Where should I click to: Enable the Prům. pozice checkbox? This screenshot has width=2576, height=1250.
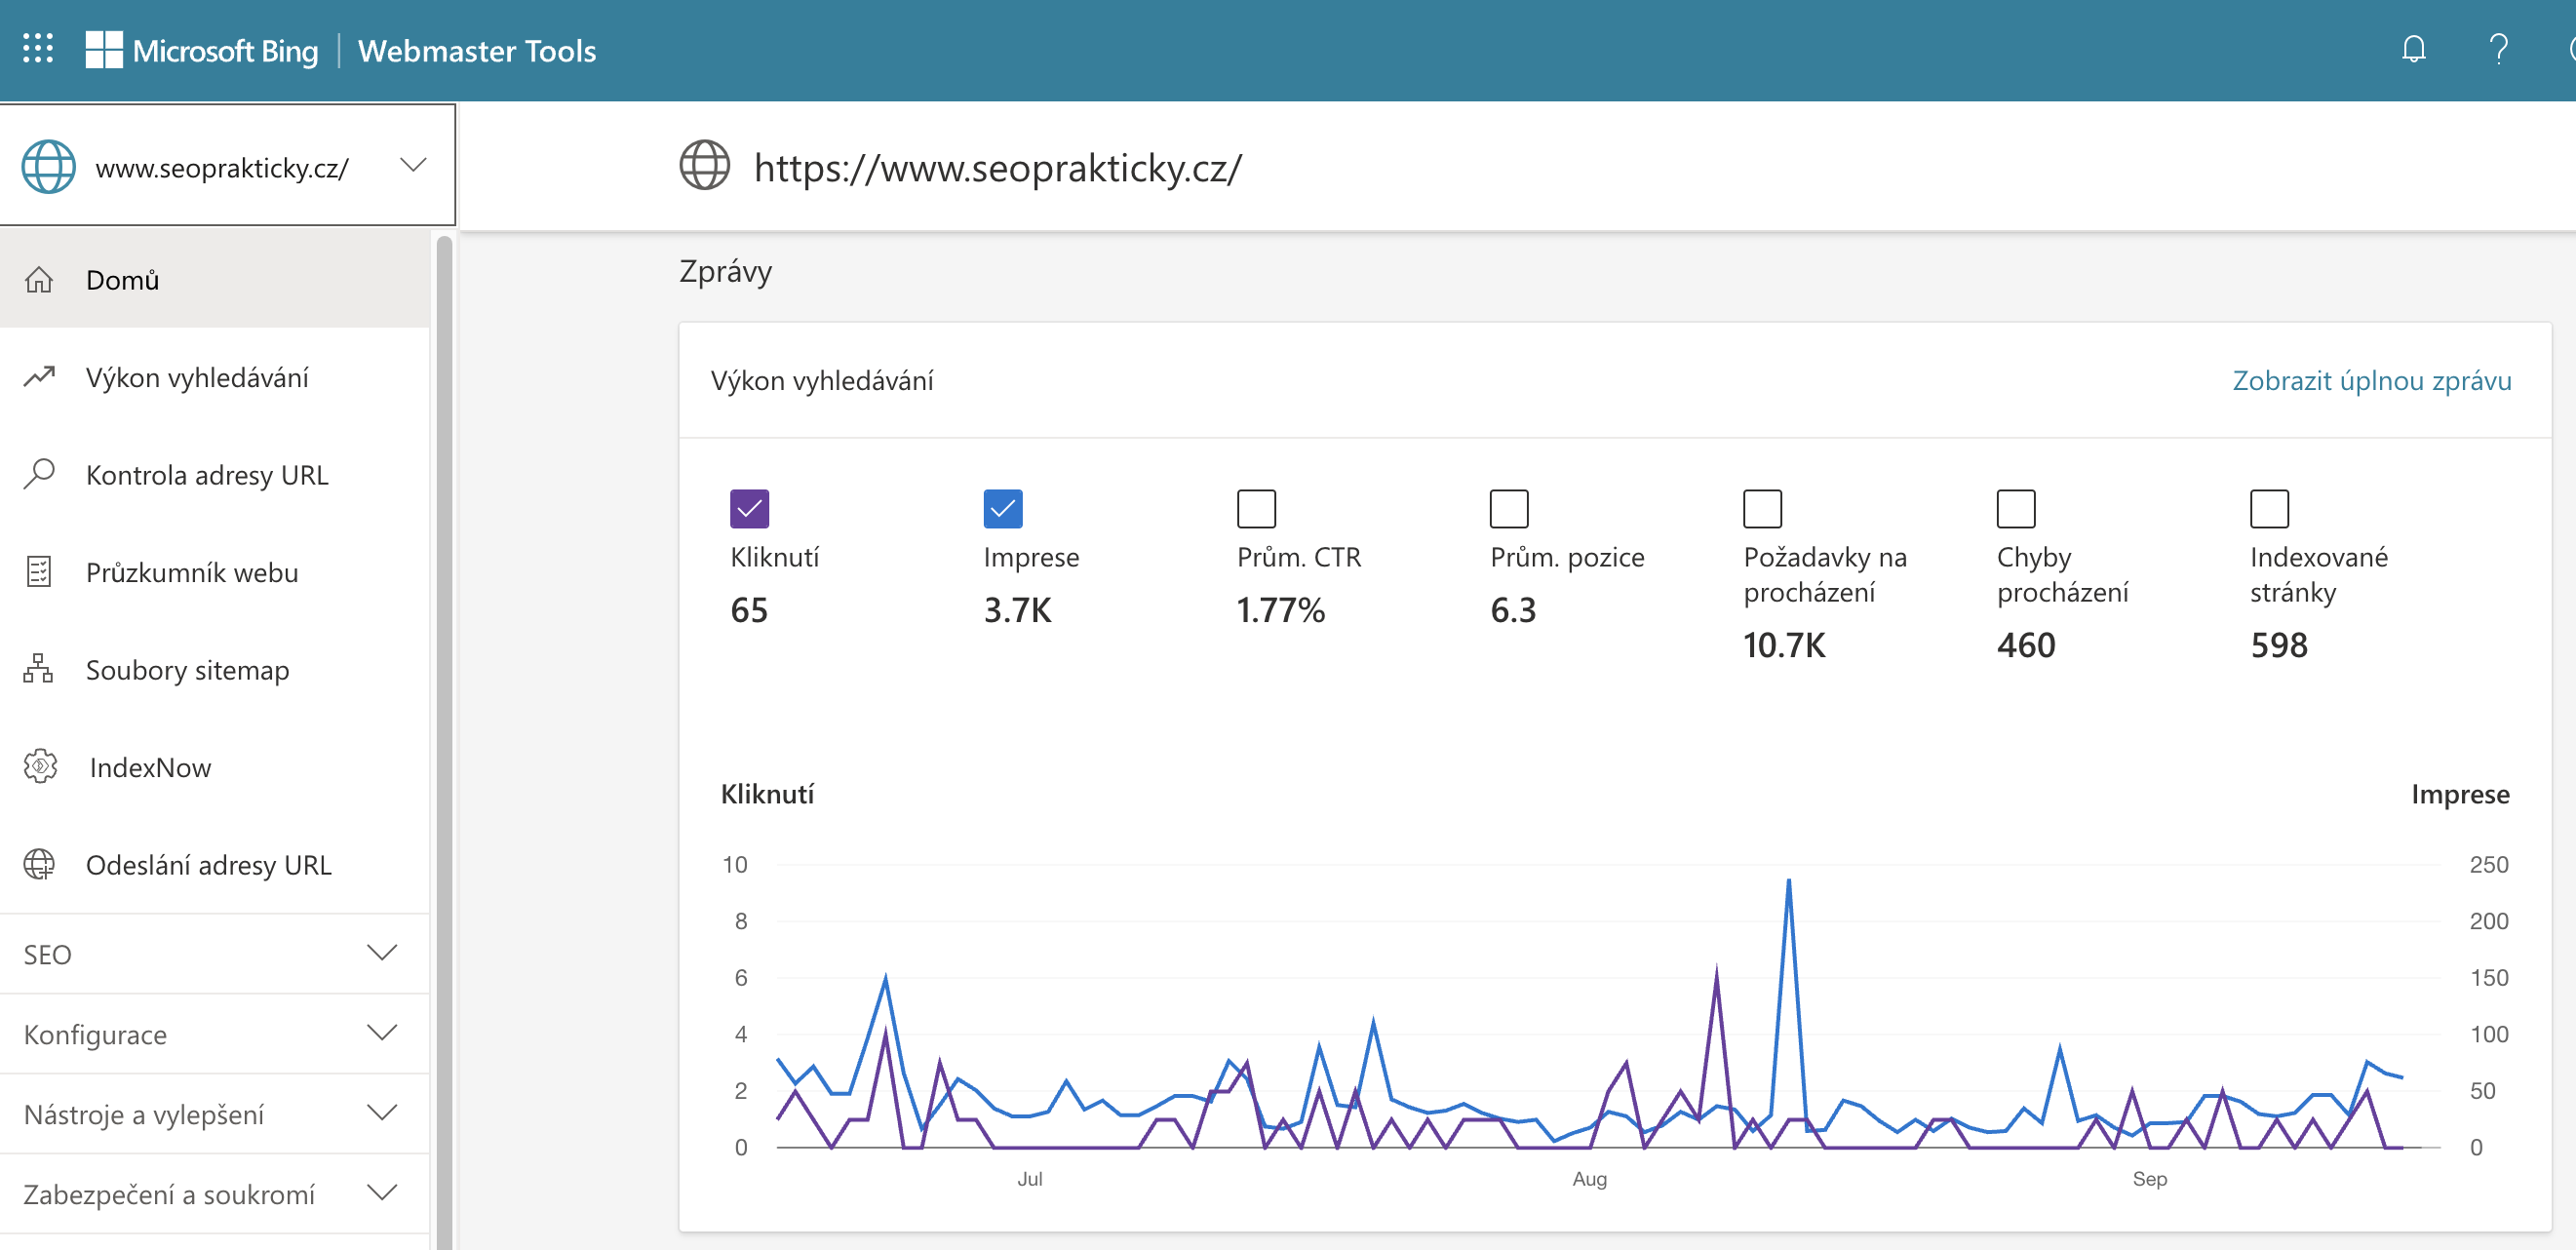tap(1509, 509)
